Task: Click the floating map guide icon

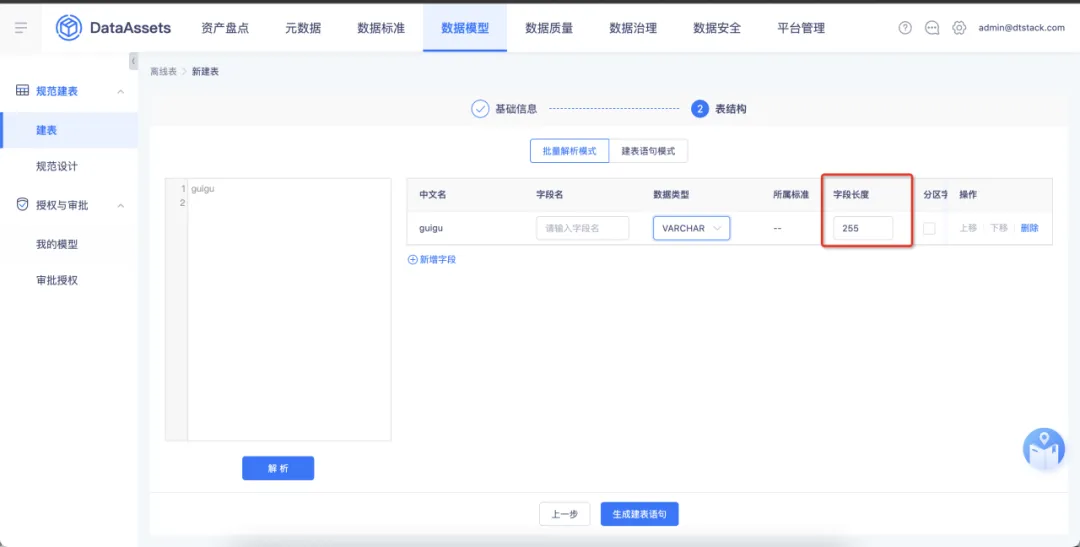Action: (1044, 448)
